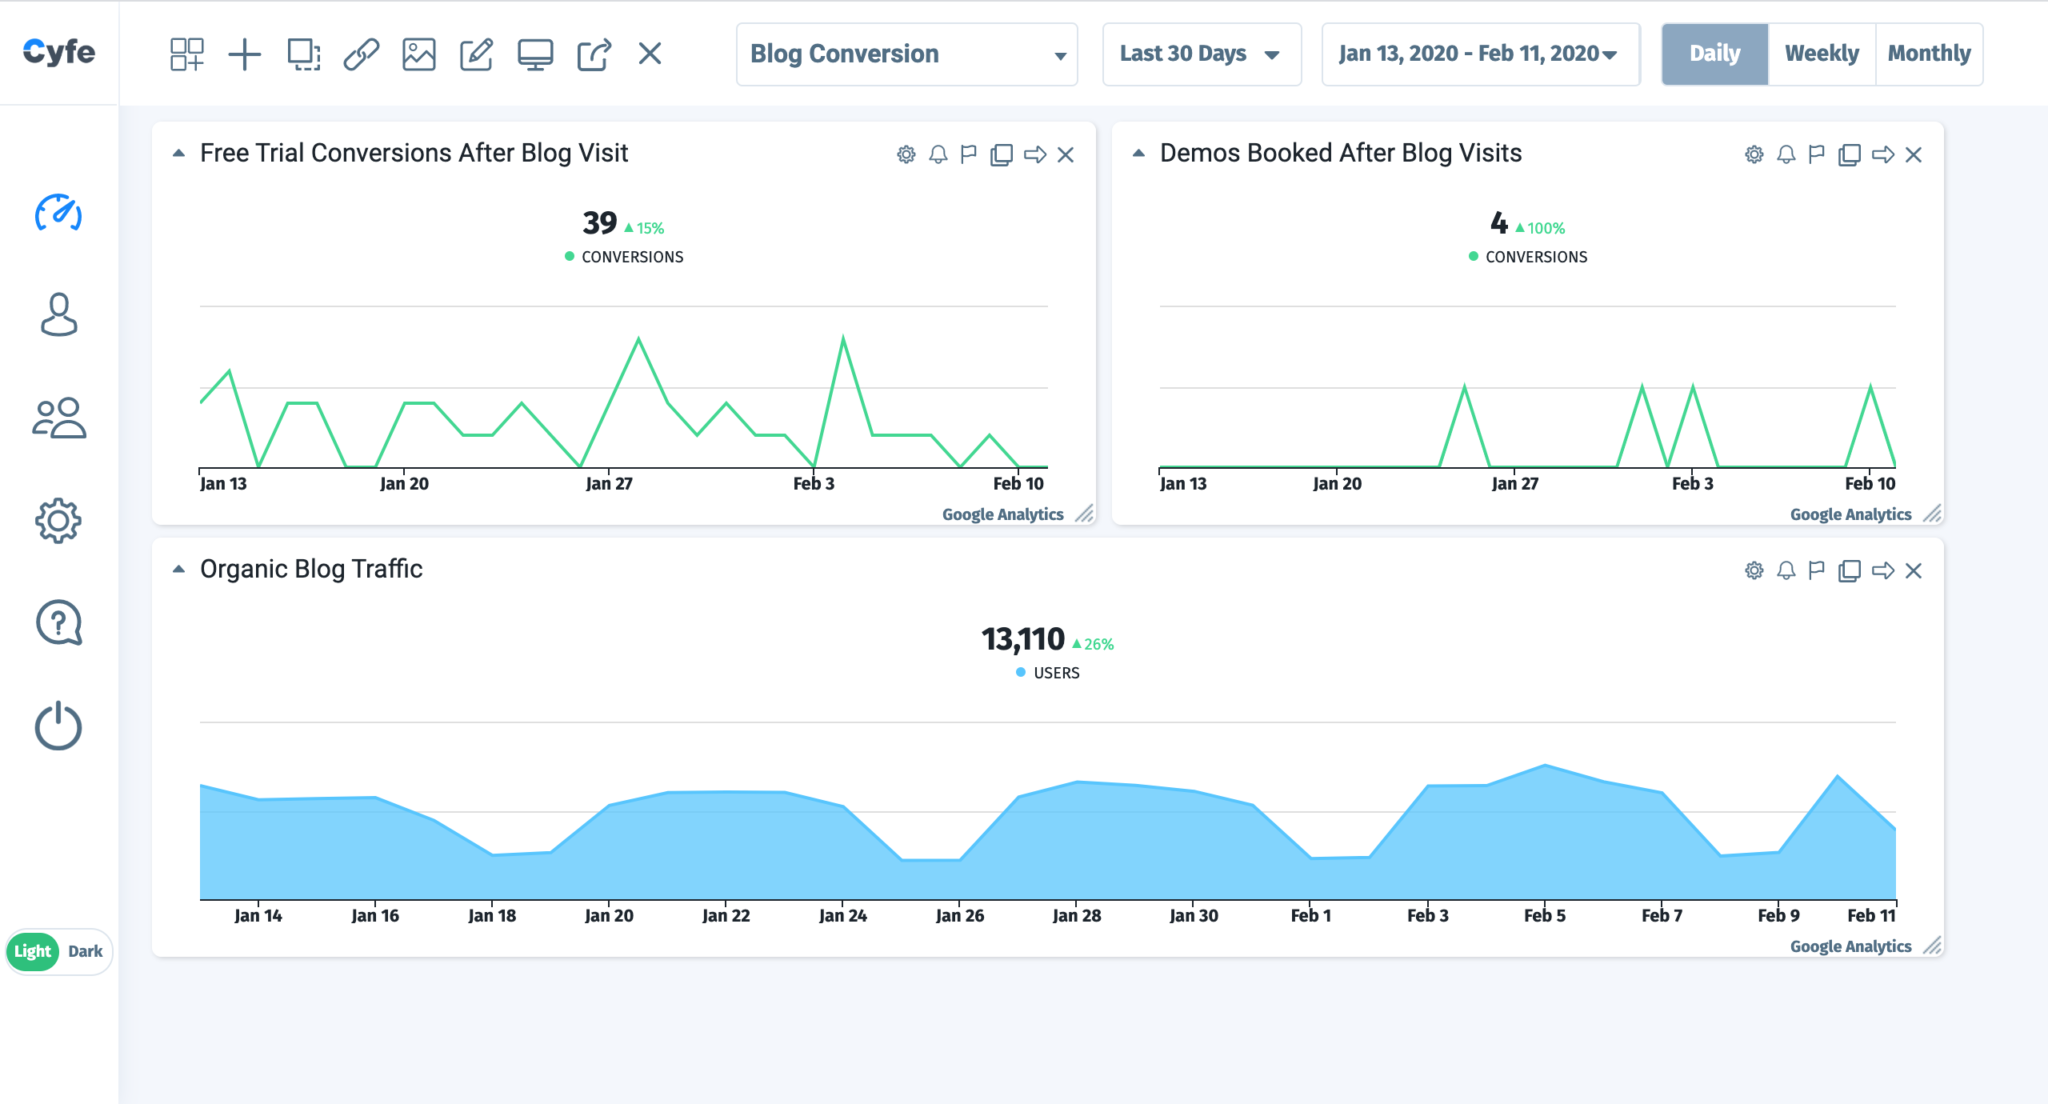This screenshot has height=1104, width=2048.
Task: Switch to Weekly view
Action: click(x=1821, y=54)
